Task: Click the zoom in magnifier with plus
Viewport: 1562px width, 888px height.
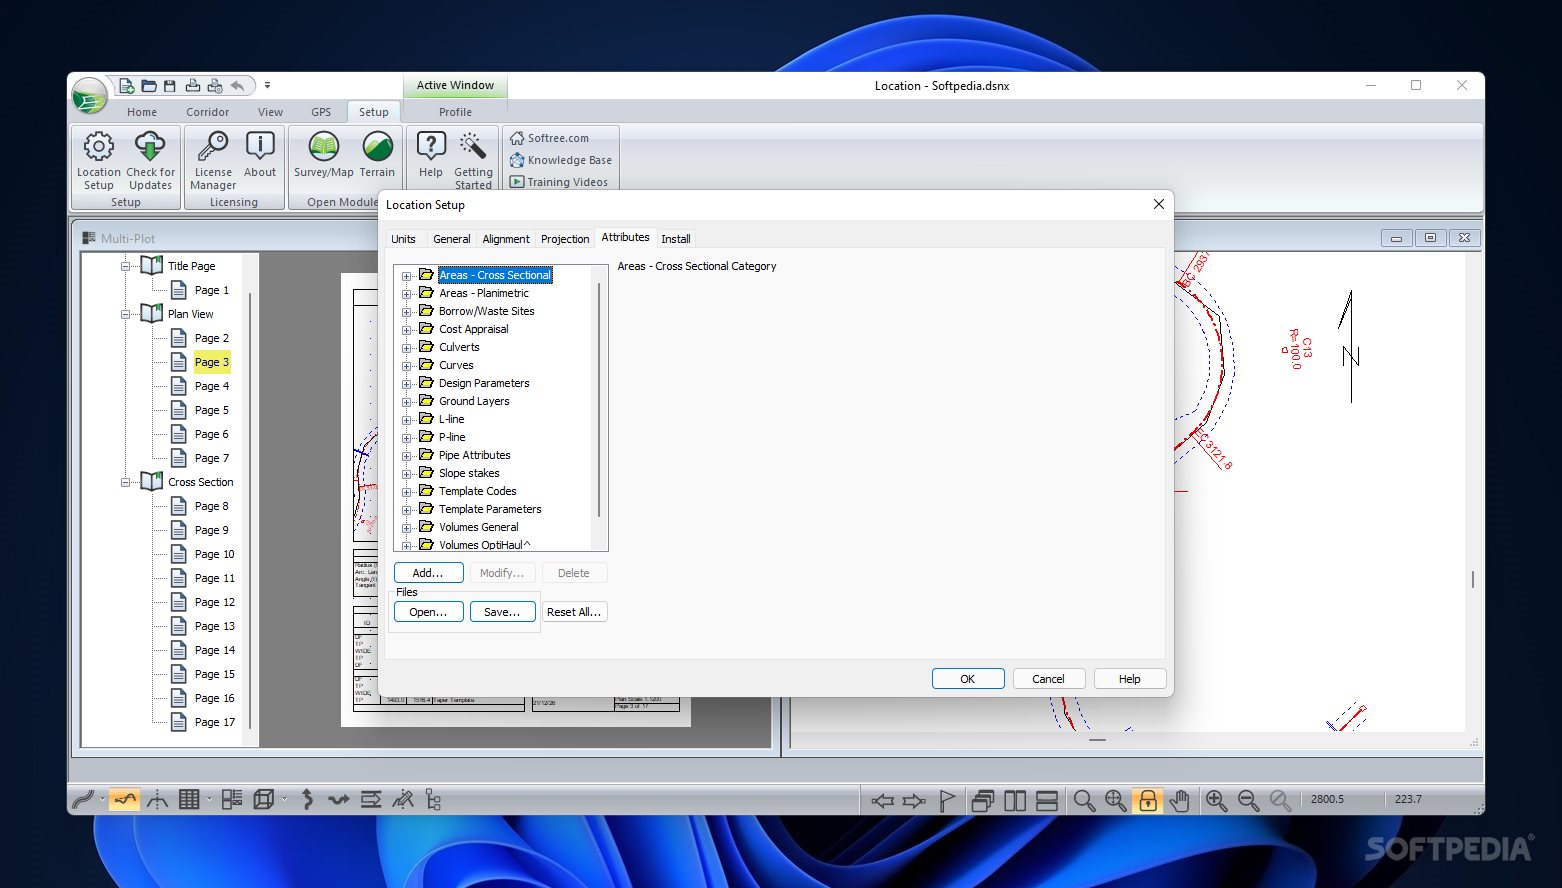Action: (x=1216, y=800)
